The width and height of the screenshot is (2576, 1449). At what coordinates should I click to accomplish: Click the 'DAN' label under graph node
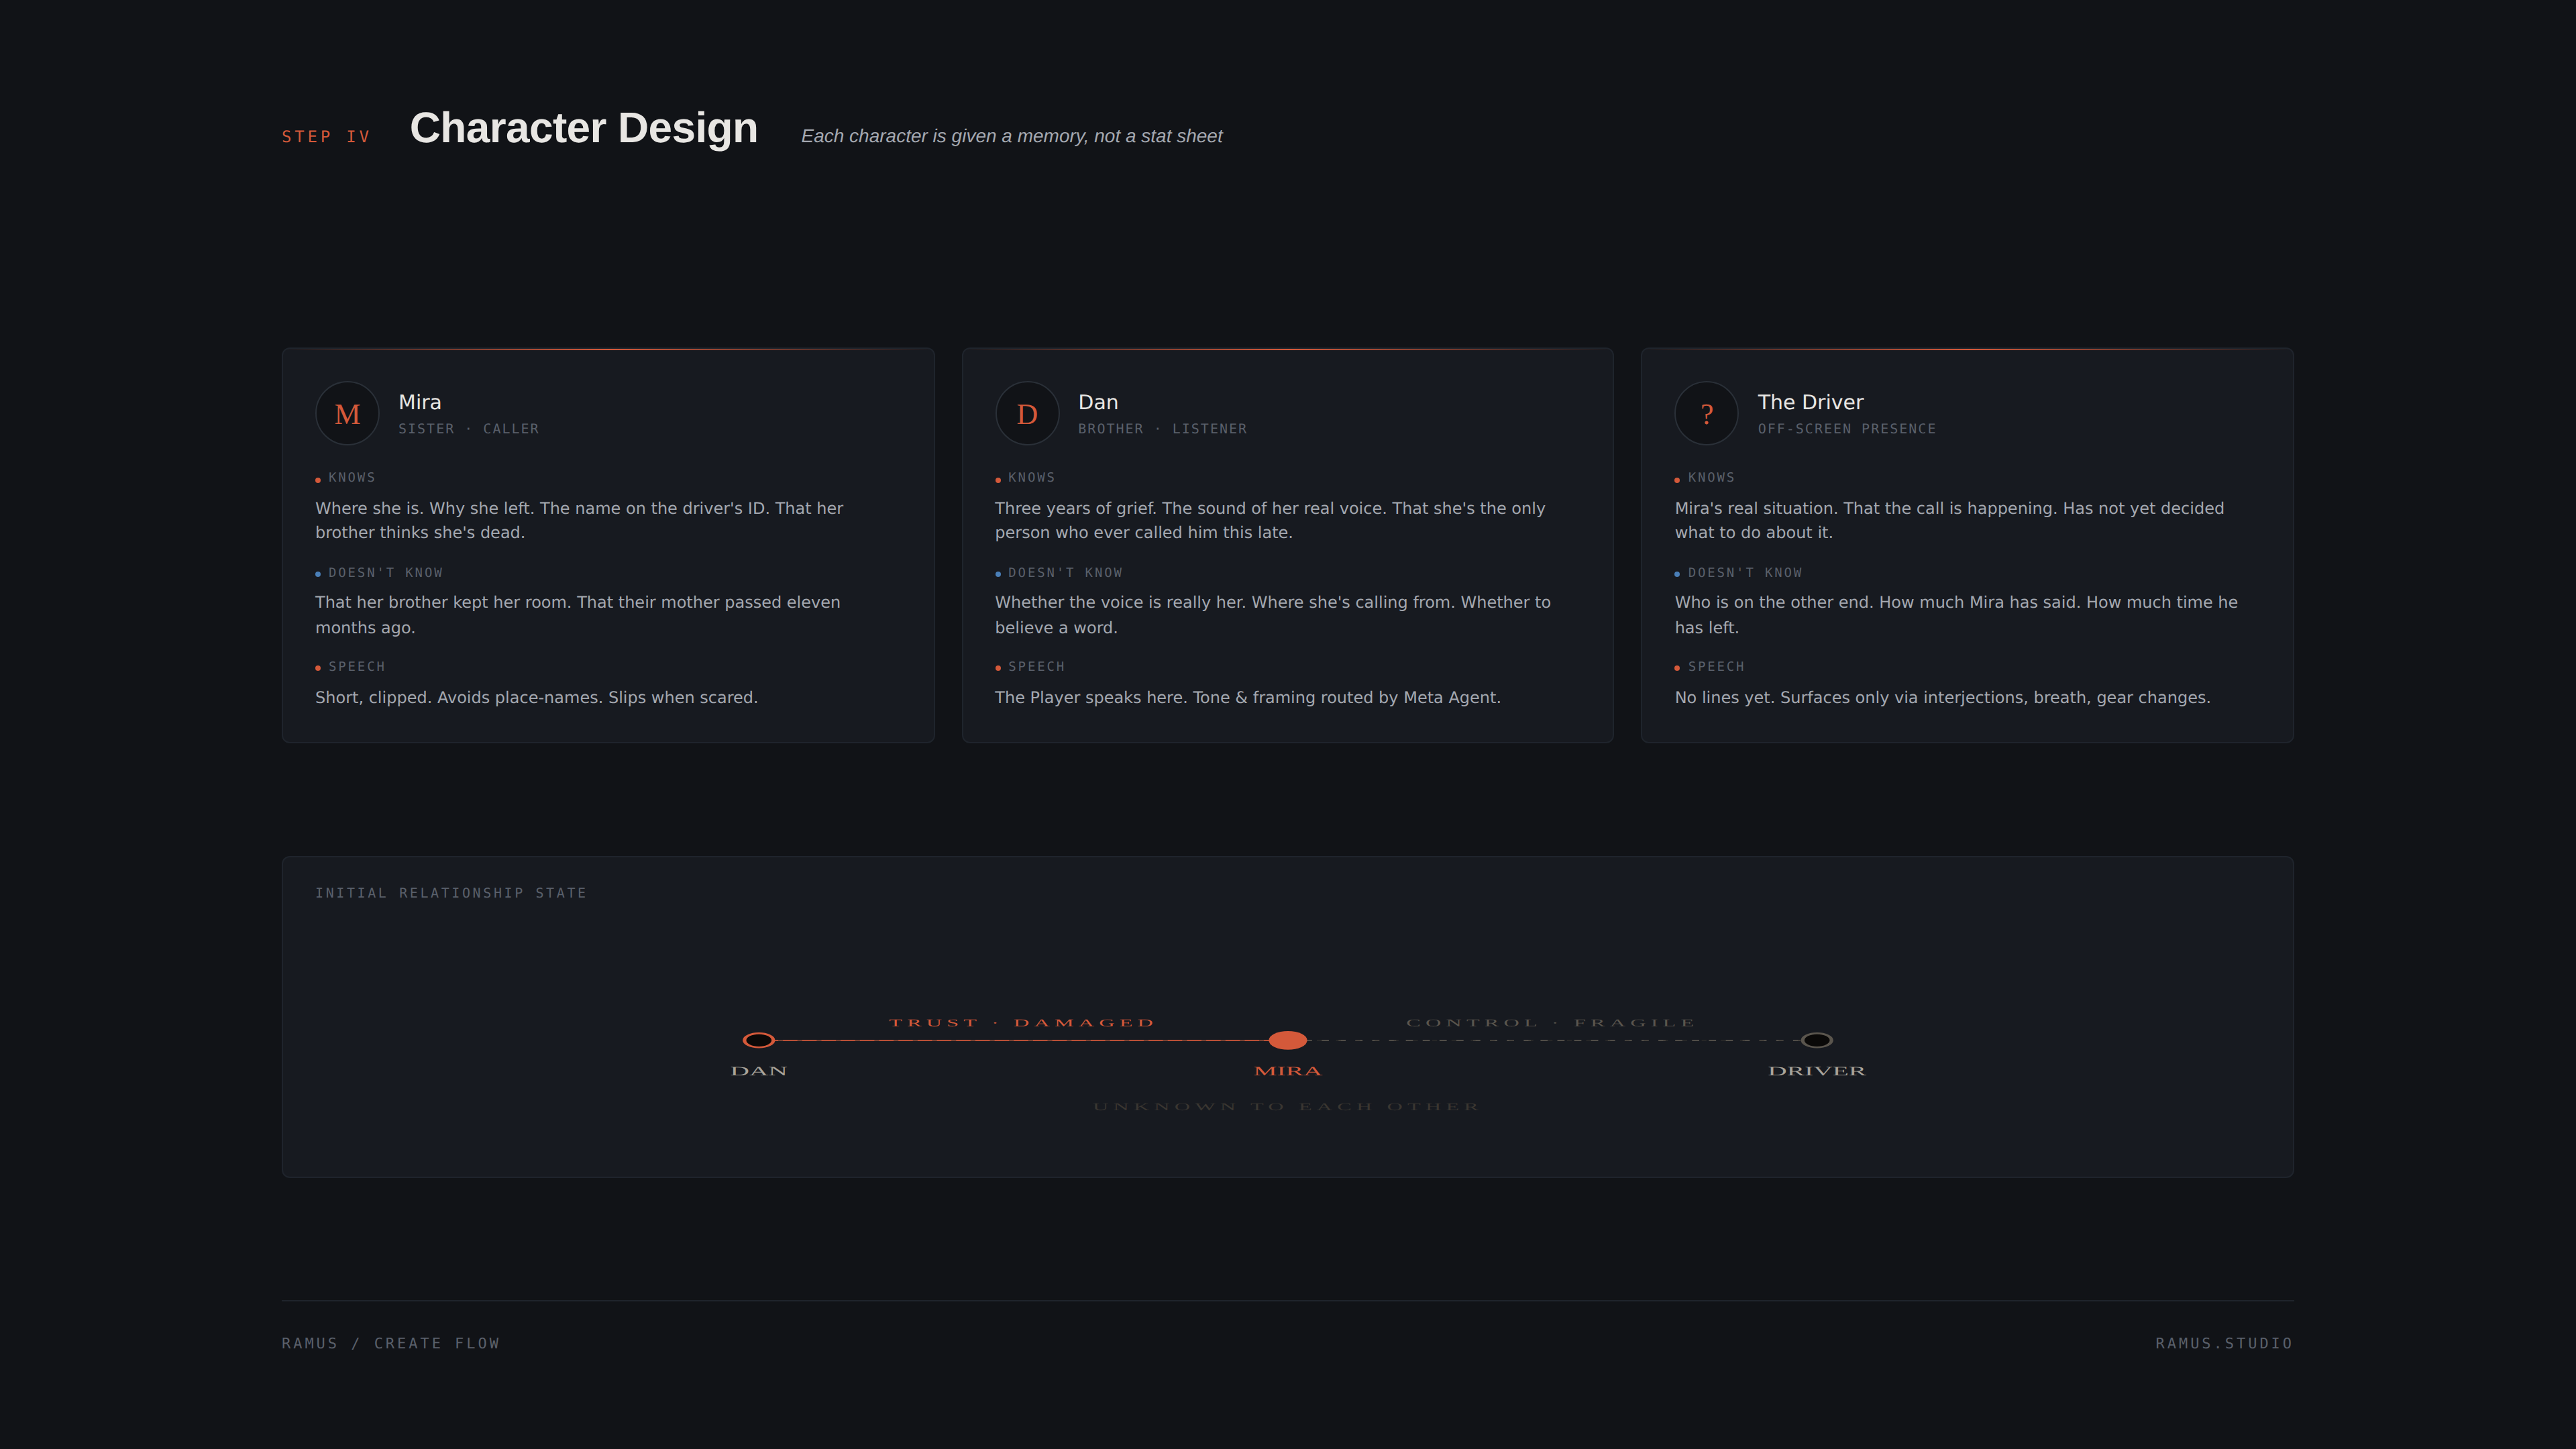(759, 1071)
